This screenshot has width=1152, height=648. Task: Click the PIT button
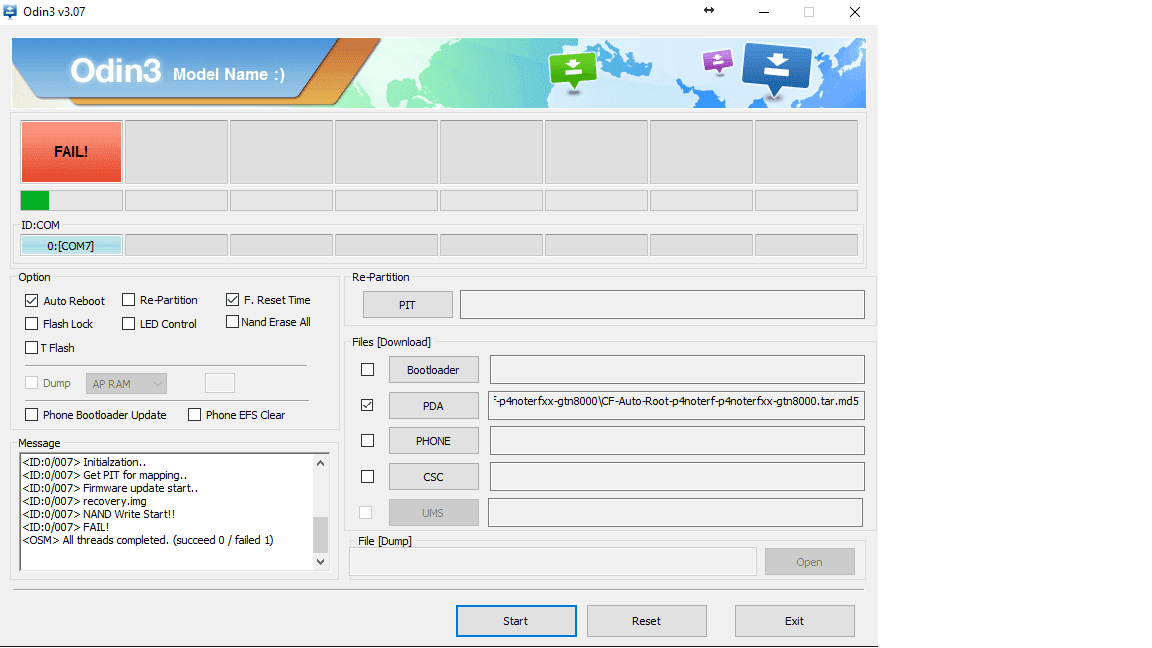pyautogui.click(x=408, y=304)
